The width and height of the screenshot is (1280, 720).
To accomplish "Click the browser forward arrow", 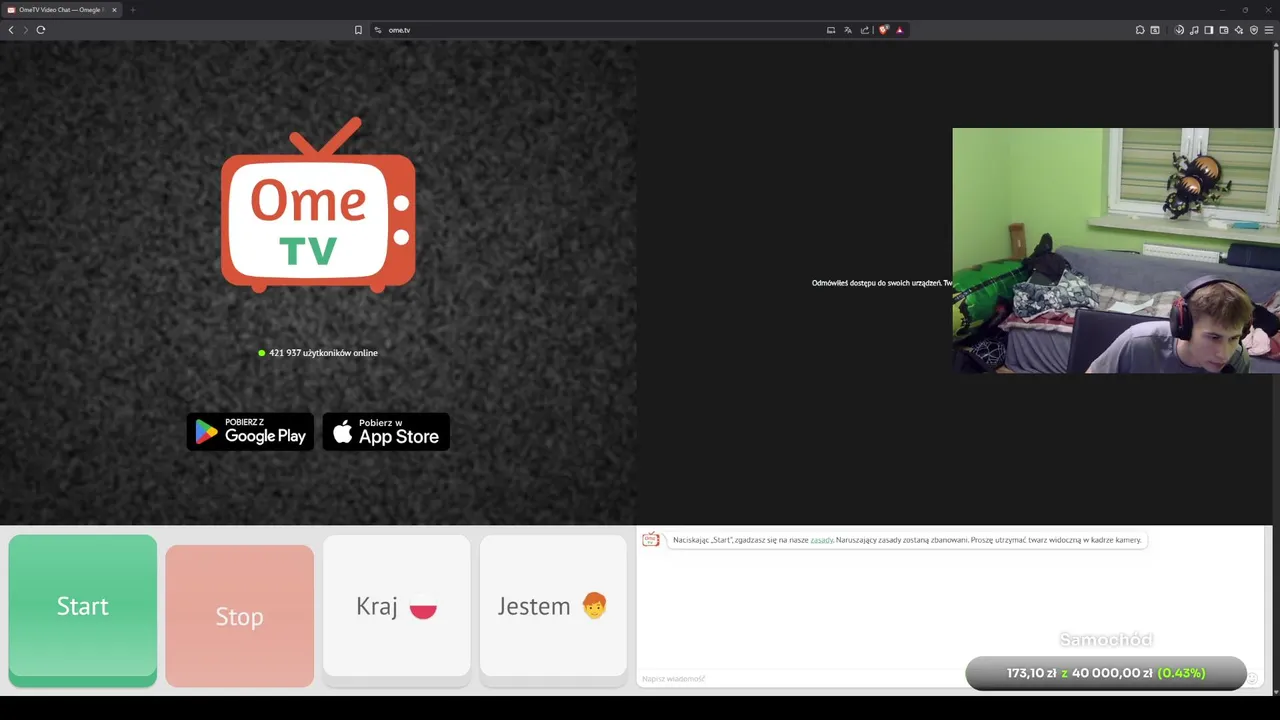I will [x=26, y=30].
